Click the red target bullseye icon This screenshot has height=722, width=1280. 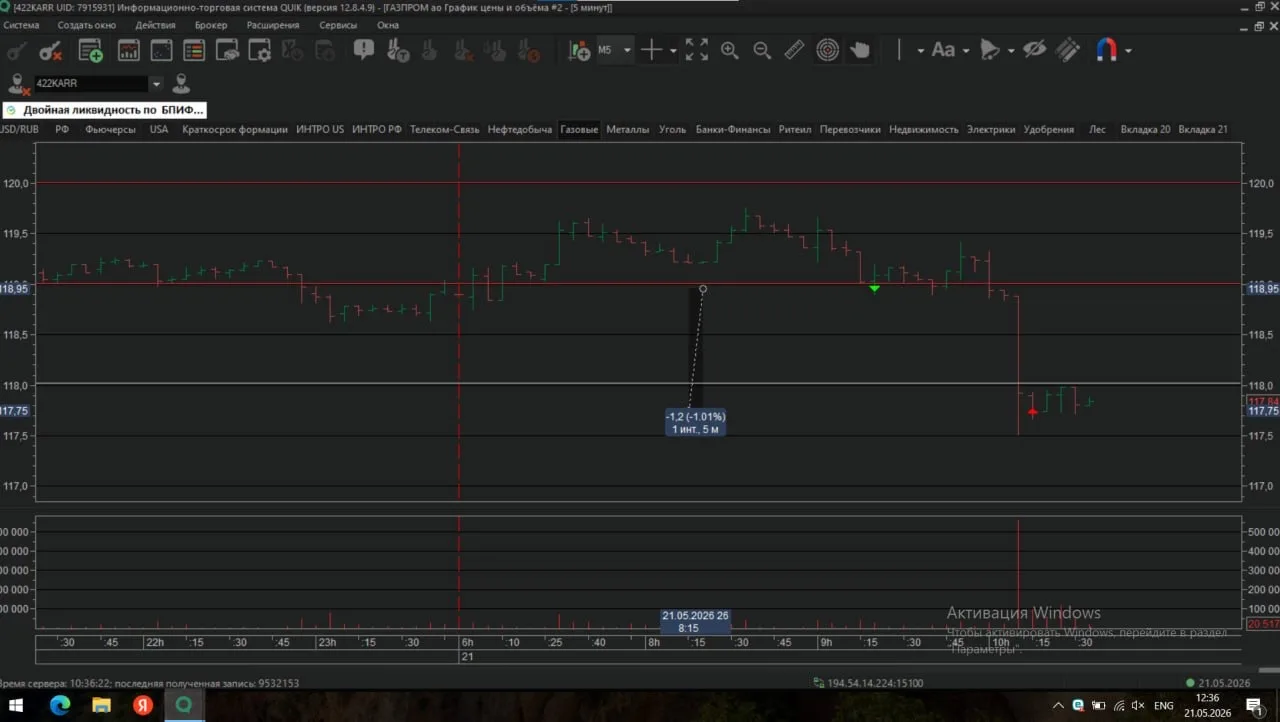[x=827, y=50]
